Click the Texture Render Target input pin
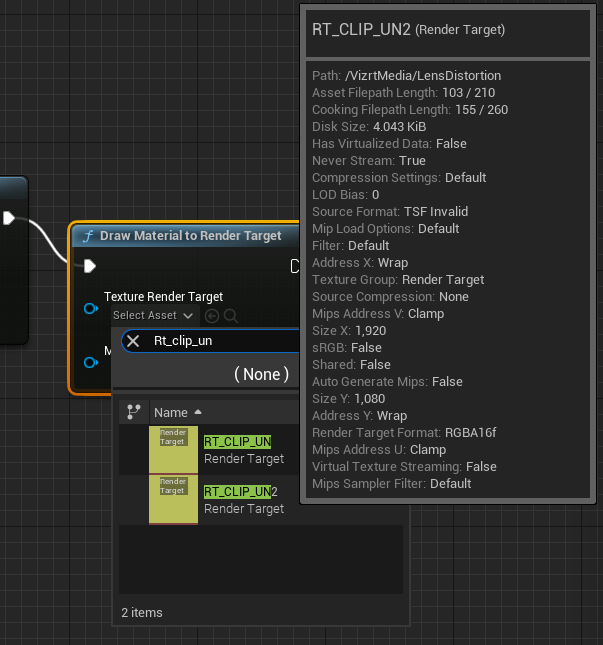The image size is (603, 645). pyautogui.click(x=90, y=309)
